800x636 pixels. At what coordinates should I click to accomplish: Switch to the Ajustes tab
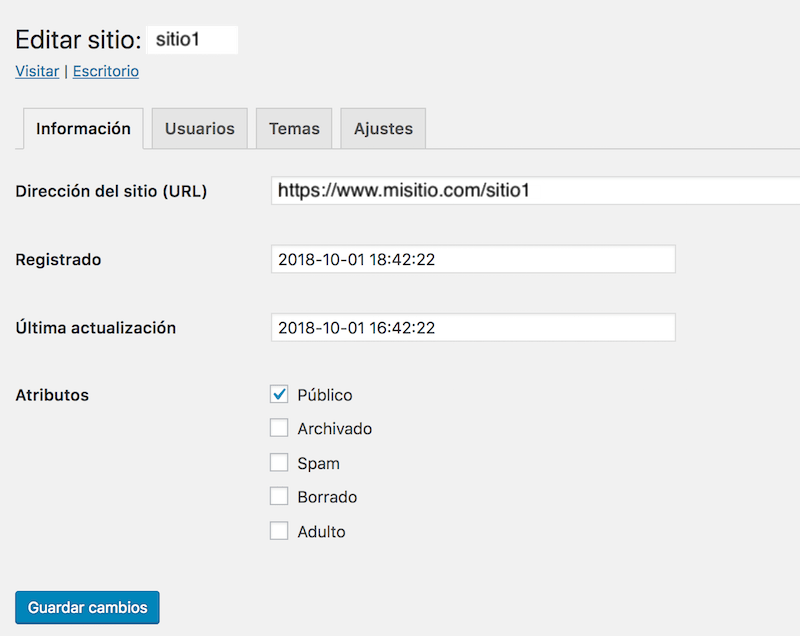pyautogui.click(x=383, y=129)
